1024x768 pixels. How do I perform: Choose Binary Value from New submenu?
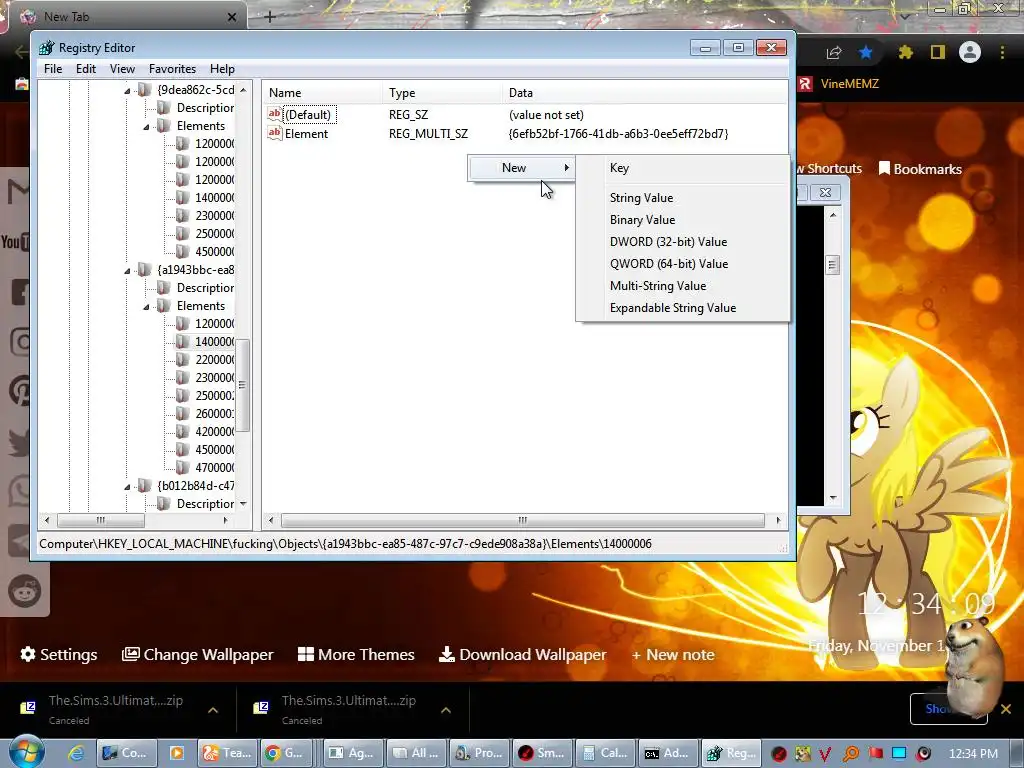(x=682, y=220)
